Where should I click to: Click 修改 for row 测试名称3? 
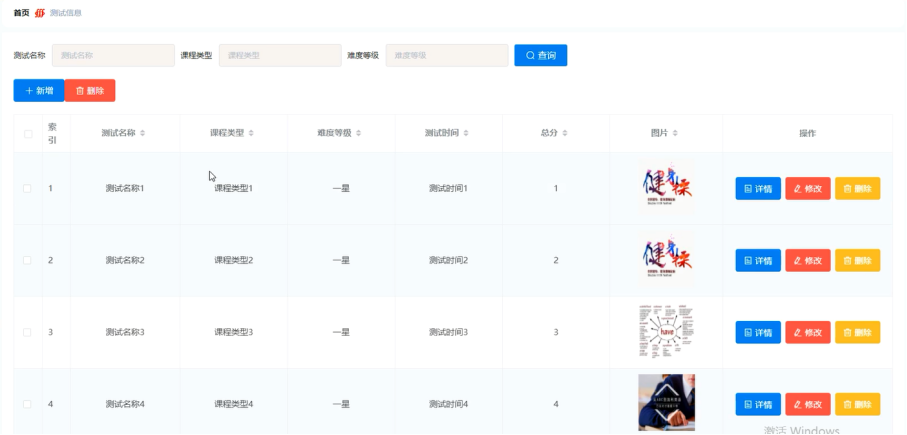point(808,332)
